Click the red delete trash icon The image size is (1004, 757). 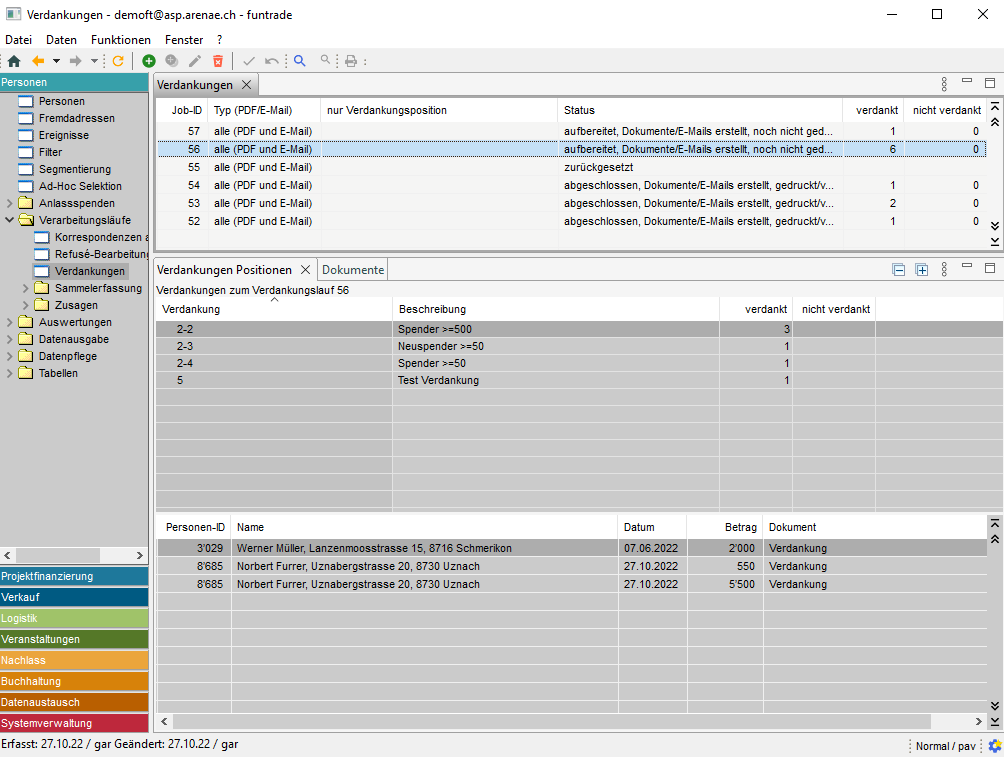click(218, 61)
